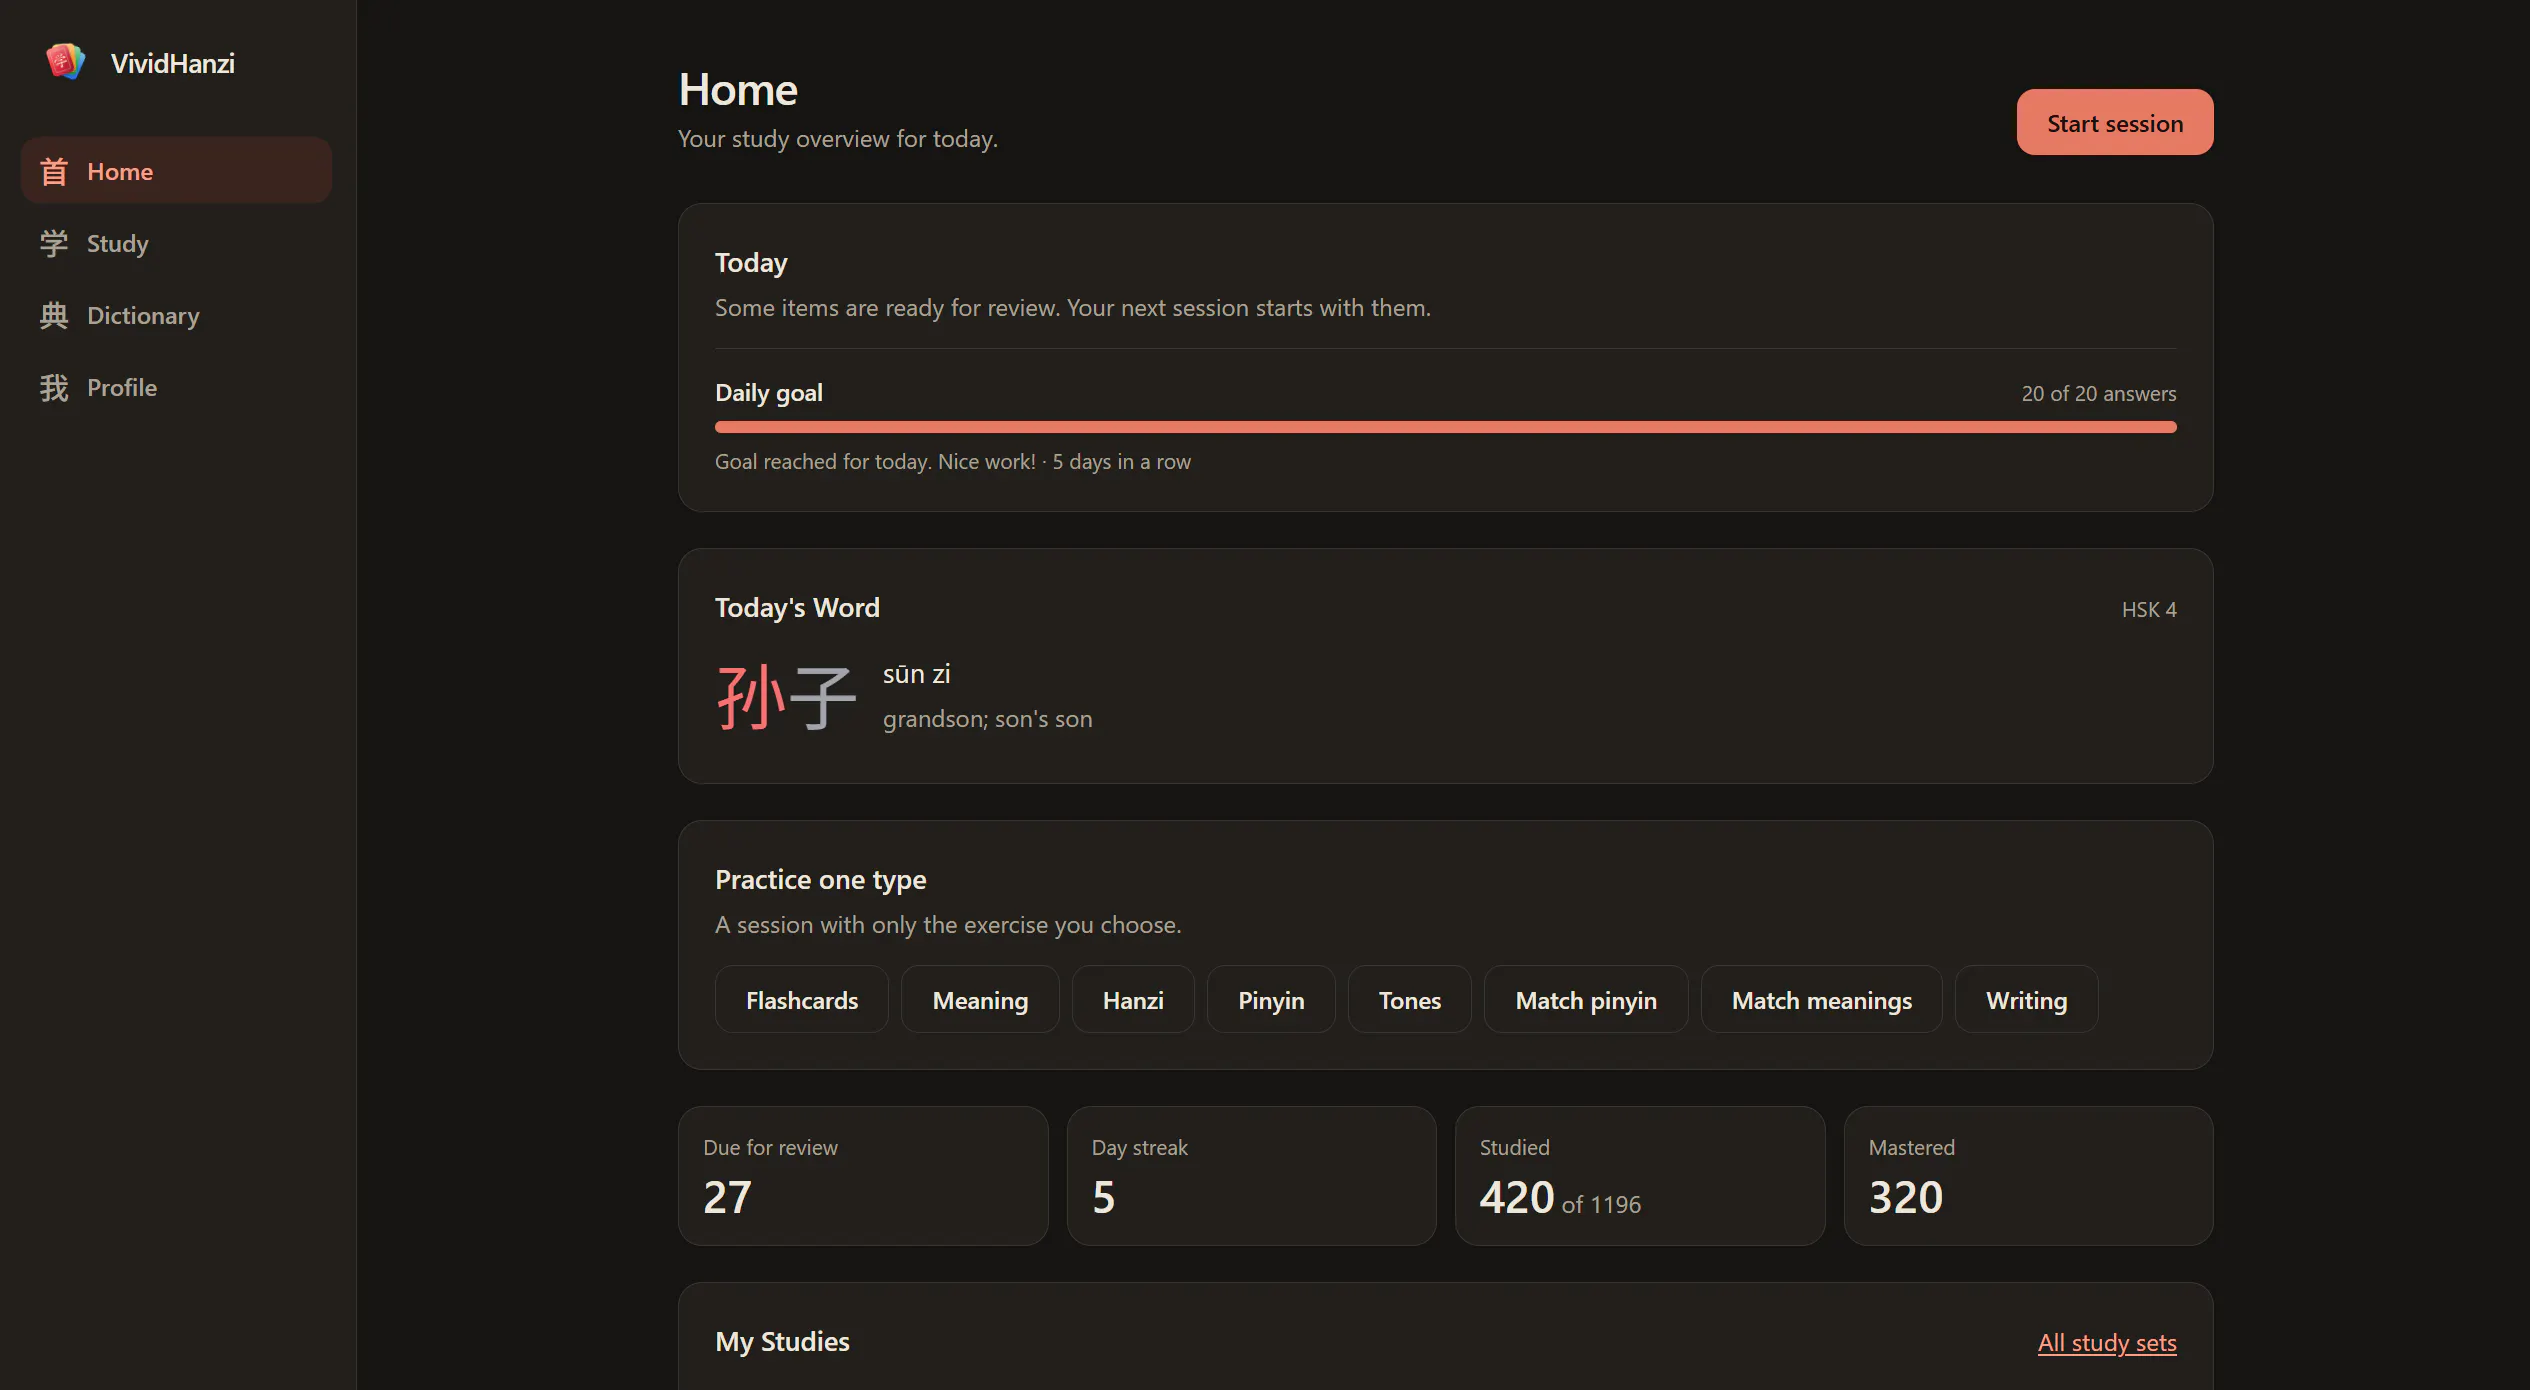2530x1390 pixels.
Task: Click the pinyin sūn zi
Action: tap(916, 674)
